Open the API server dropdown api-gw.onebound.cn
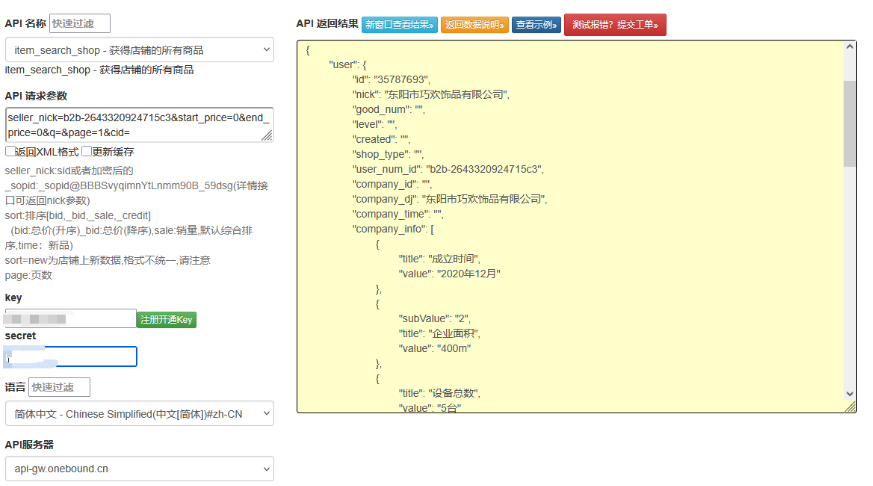Screen dimensions: 873x486 tap(139, 468)
